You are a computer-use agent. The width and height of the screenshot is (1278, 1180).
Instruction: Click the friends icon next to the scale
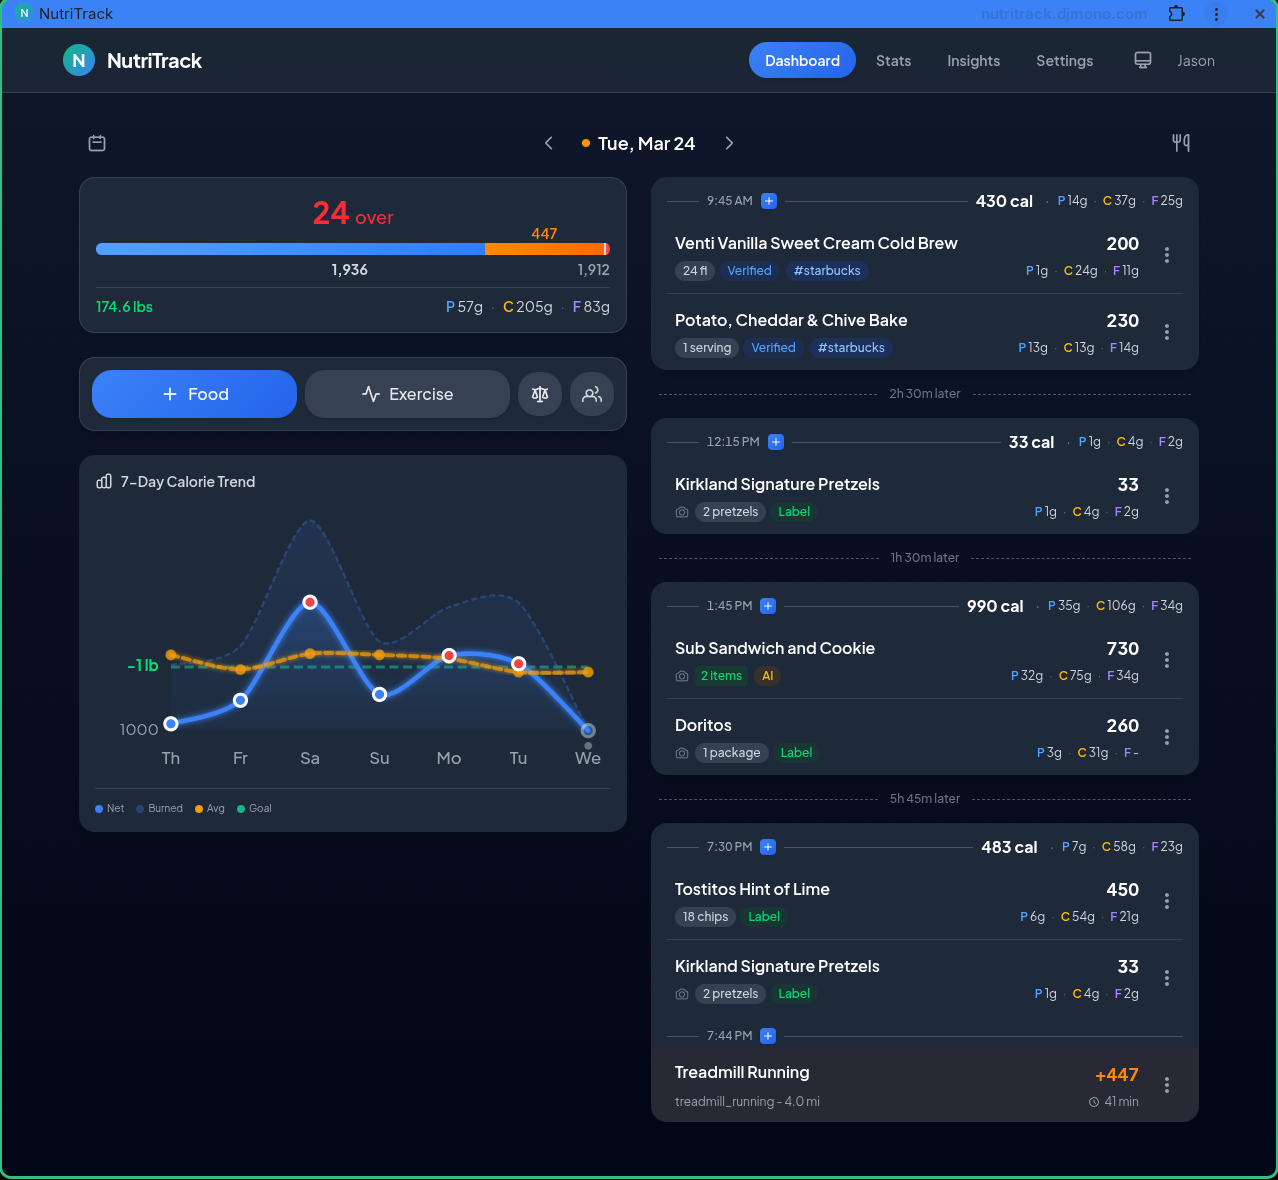592,394
